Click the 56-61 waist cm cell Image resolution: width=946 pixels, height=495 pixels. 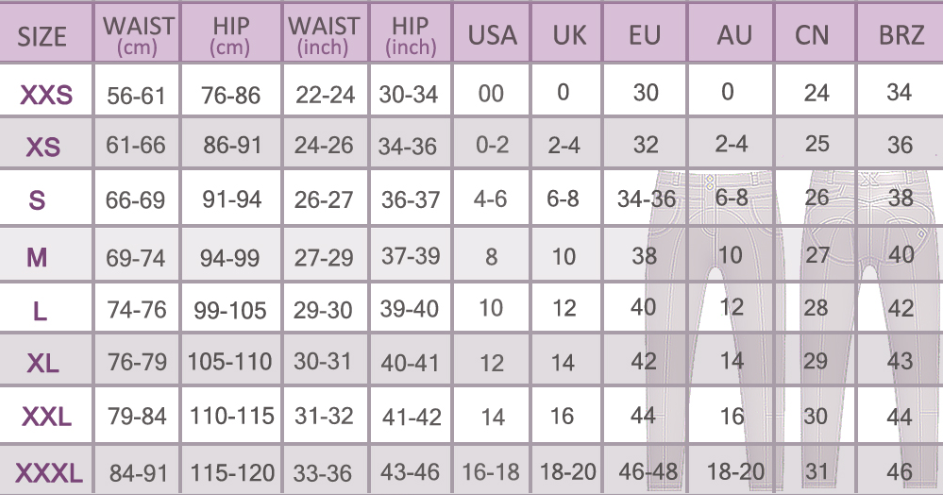pyautogui.click(x=135, y=95)
